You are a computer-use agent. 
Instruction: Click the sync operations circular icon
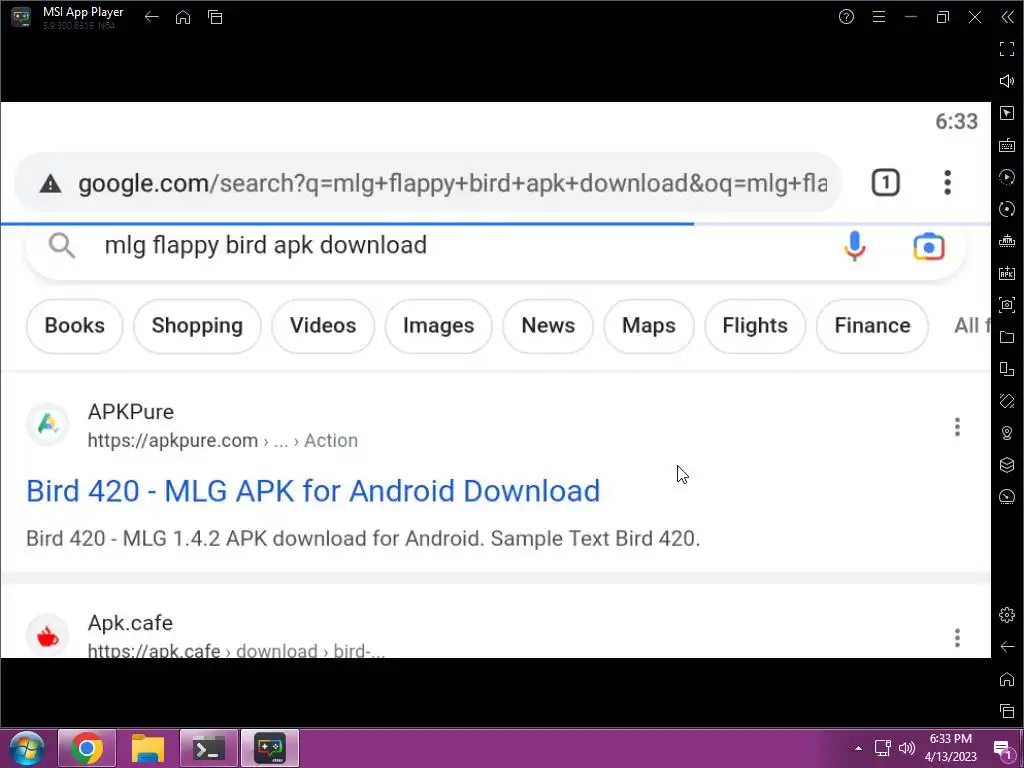click(1006, 209)
